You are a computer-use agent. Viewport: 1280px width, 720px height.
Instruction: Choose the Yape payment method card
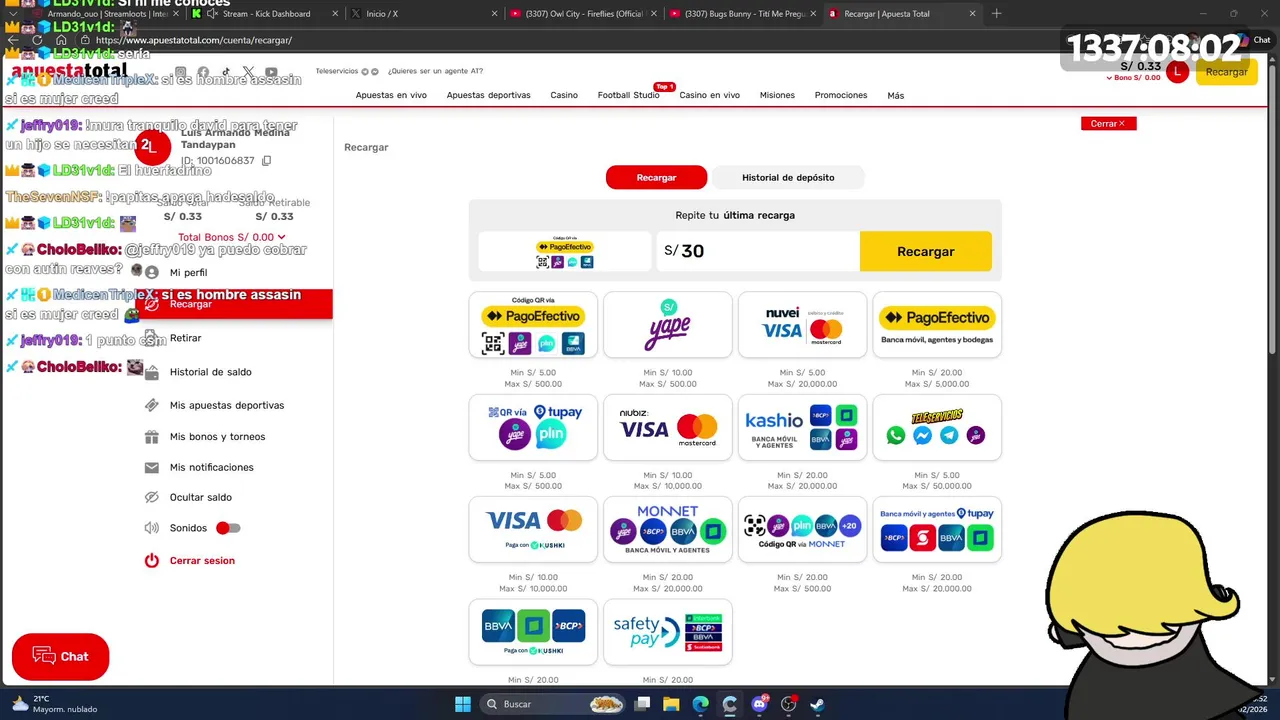(x=668, y=325)
